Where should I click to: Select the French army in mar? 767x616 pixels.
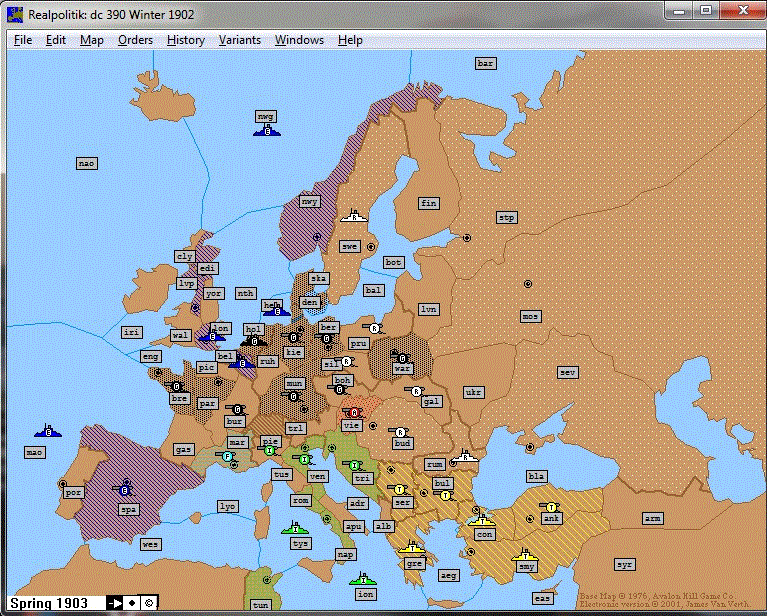click(226, 456)
